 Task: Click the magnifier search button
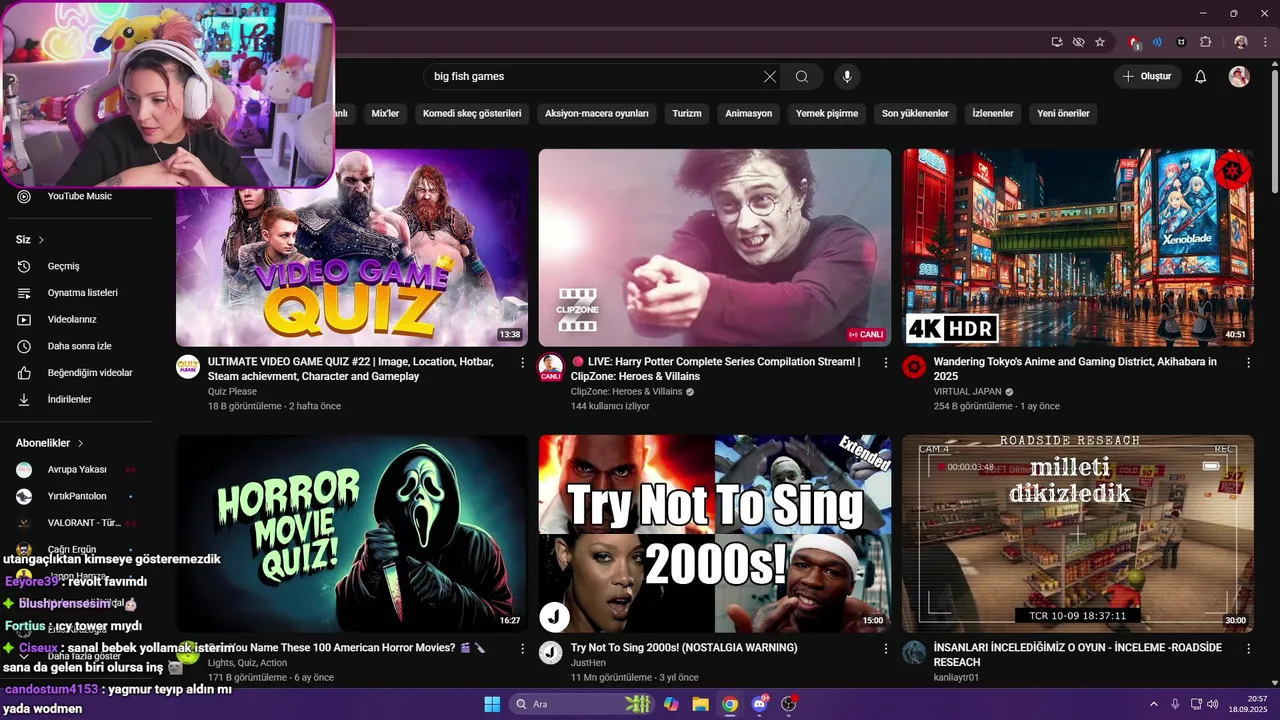[x=802, y=77]
